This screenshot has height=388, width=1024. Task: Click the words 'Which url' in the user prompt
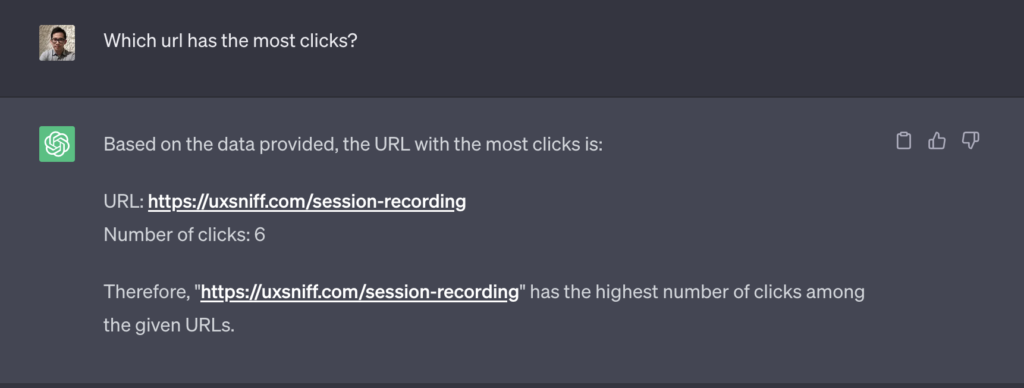143,40
